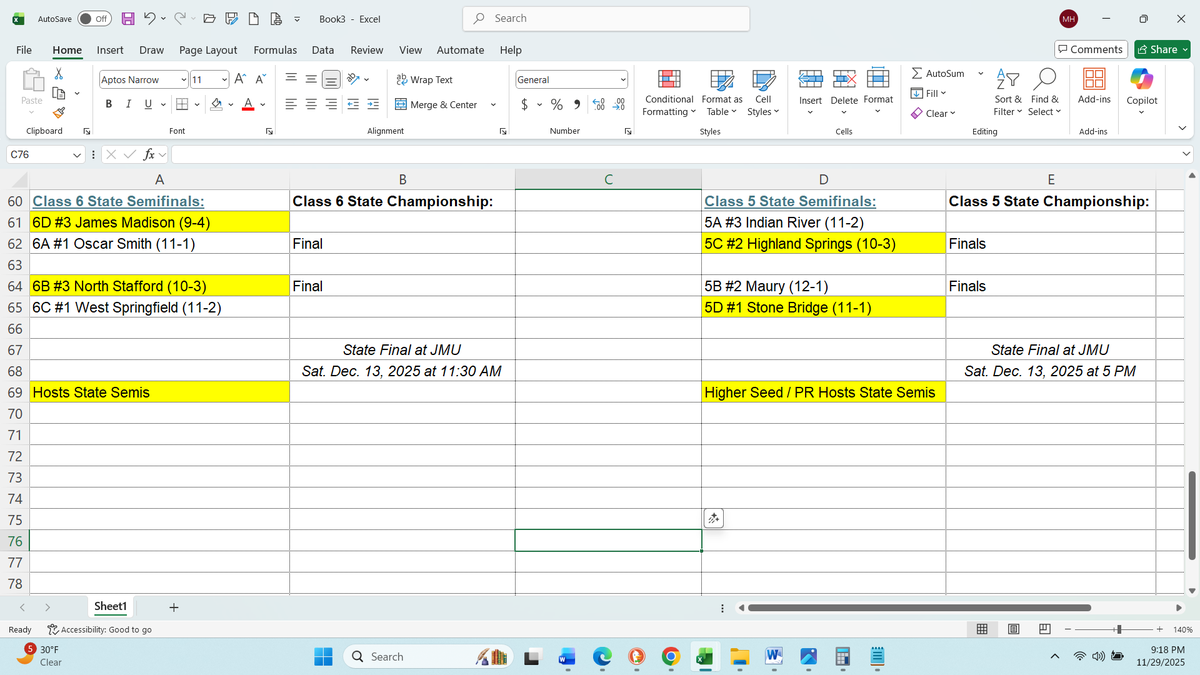Toggle Middle Align vertical alignment
The image size is (1200, 675).
311,79
